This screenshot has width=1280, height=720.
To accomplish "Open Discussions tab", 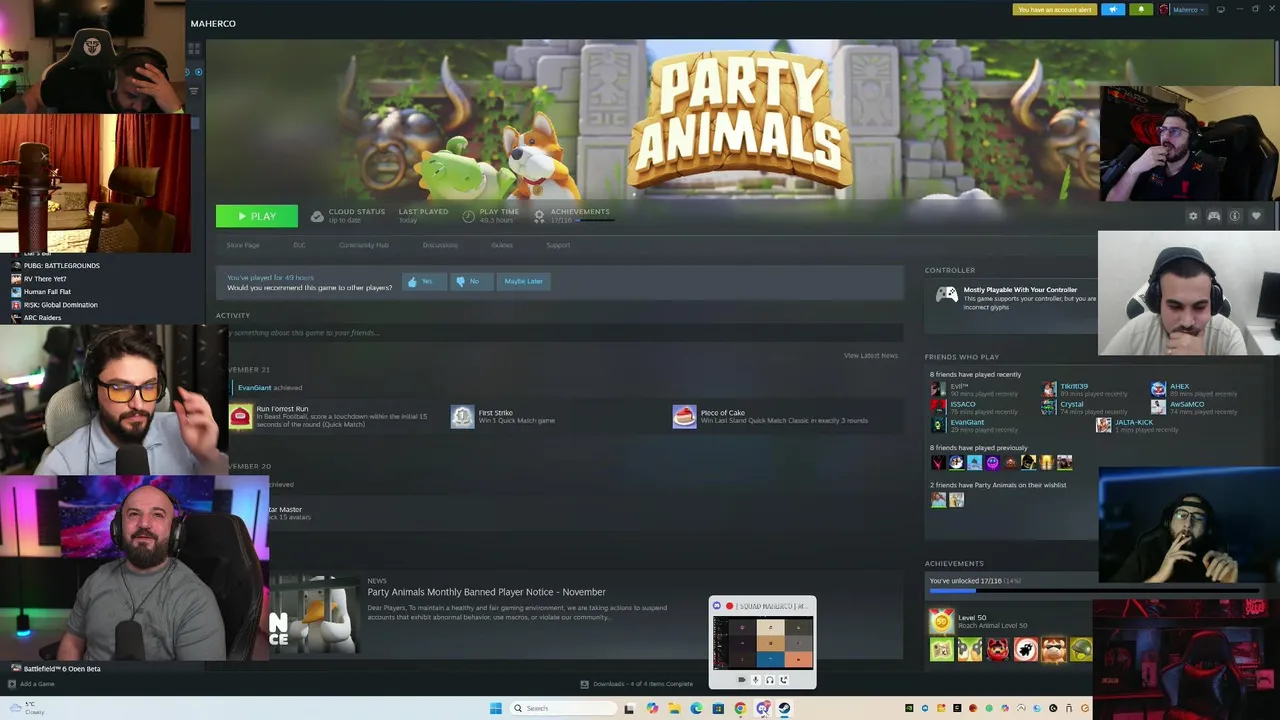I will pos(440,245).
